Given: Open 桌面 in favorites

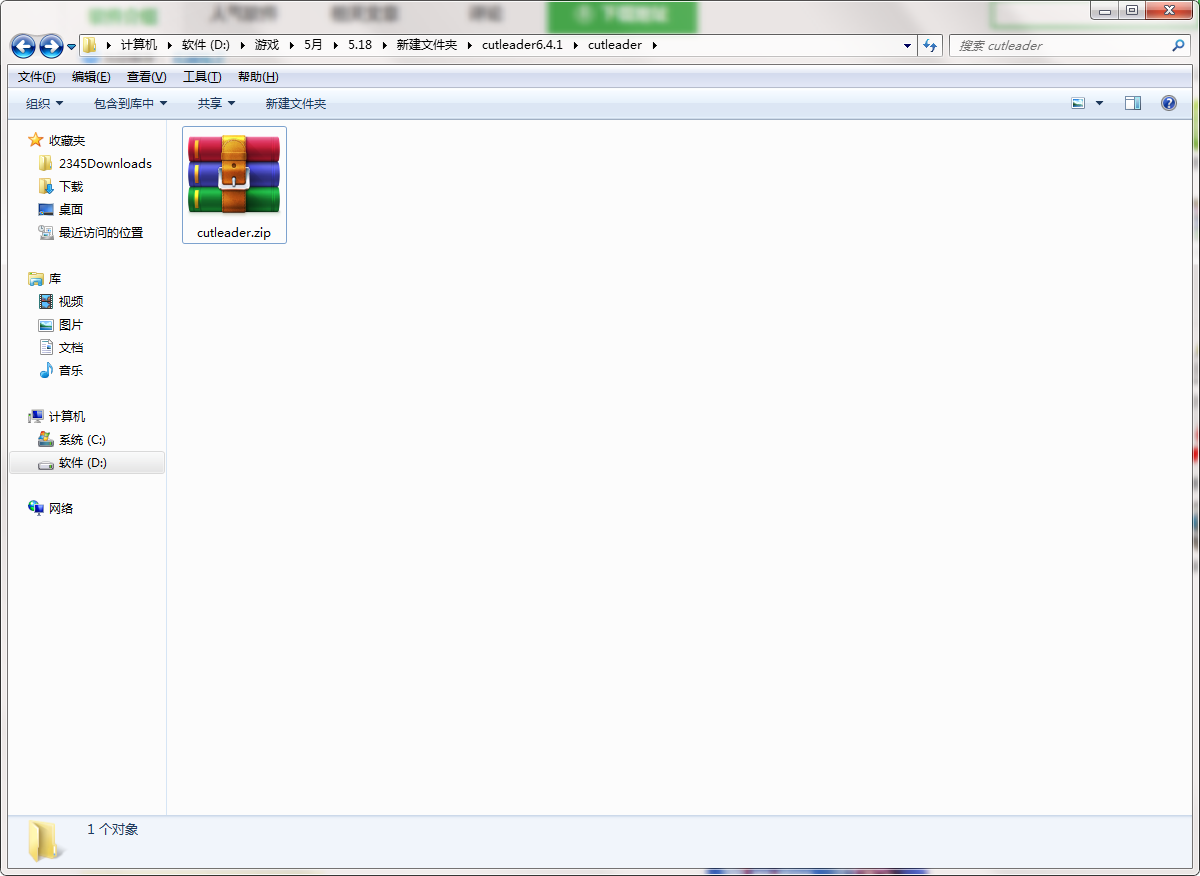Looking at the screenshot, I should 71,209.
